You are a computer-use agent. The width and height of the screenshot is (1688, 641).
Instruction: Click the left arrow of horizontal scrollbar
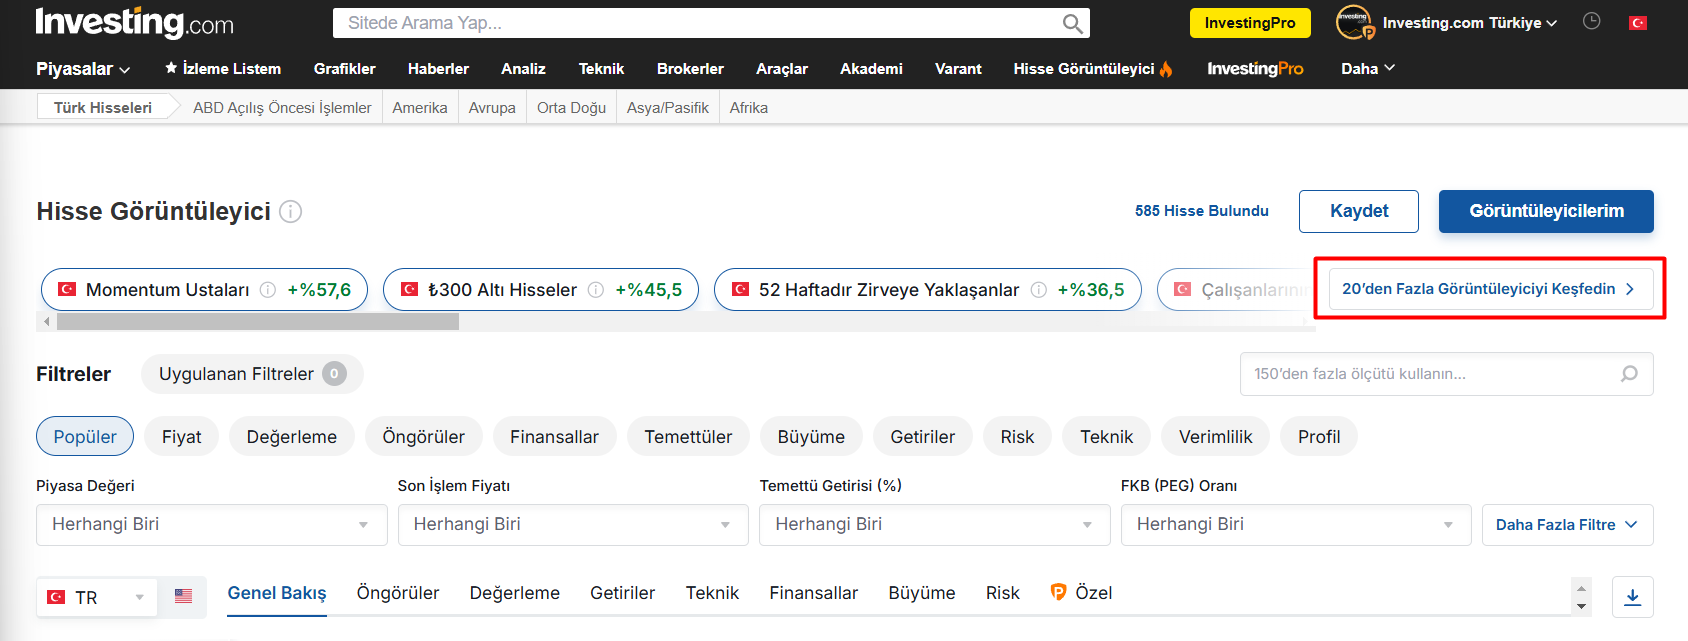(x=46, y=322)
